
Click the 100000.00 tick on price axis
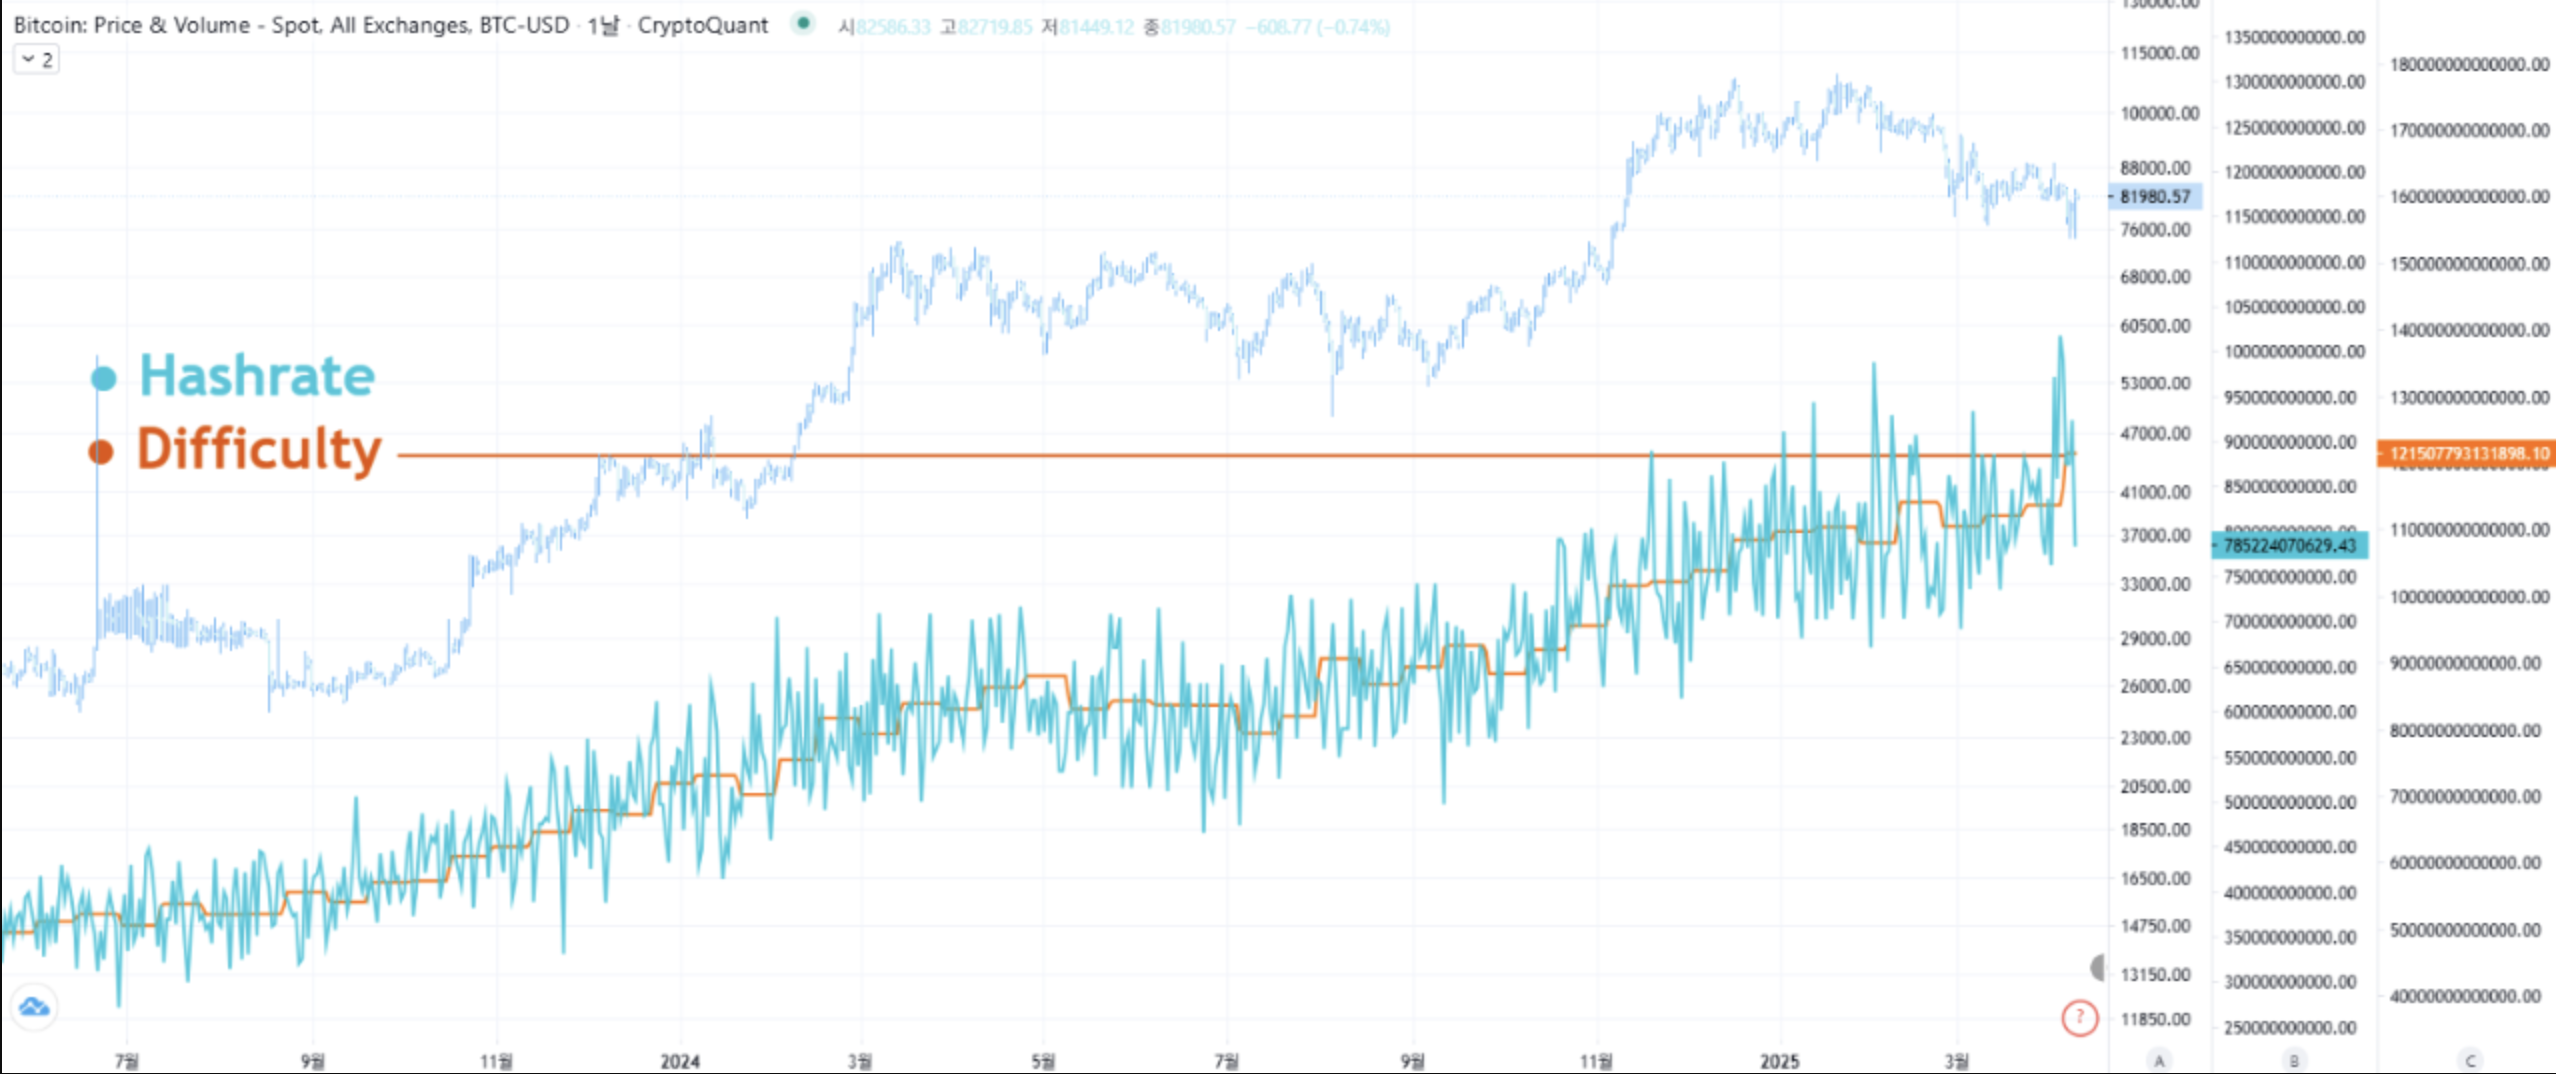pos(2159,114)
